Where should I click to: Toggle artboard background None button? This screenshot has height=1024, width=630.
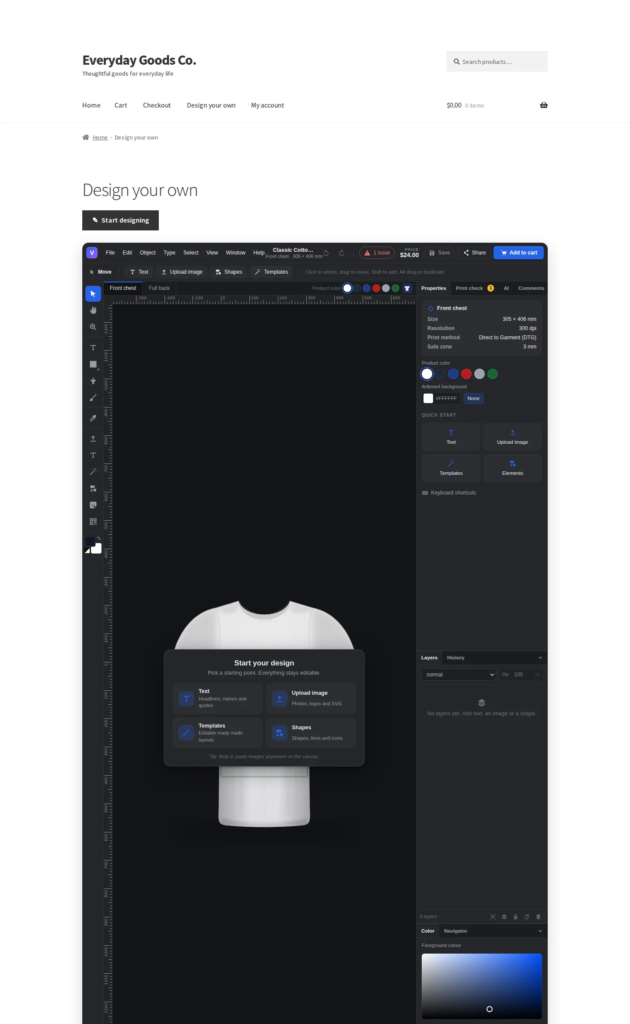(x=473, y=398)
